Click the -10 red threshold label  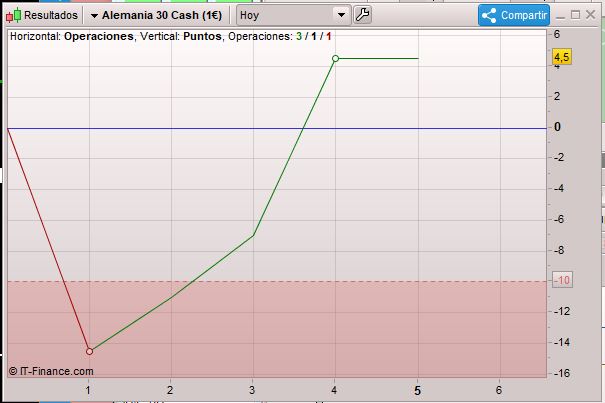(562, 280)
